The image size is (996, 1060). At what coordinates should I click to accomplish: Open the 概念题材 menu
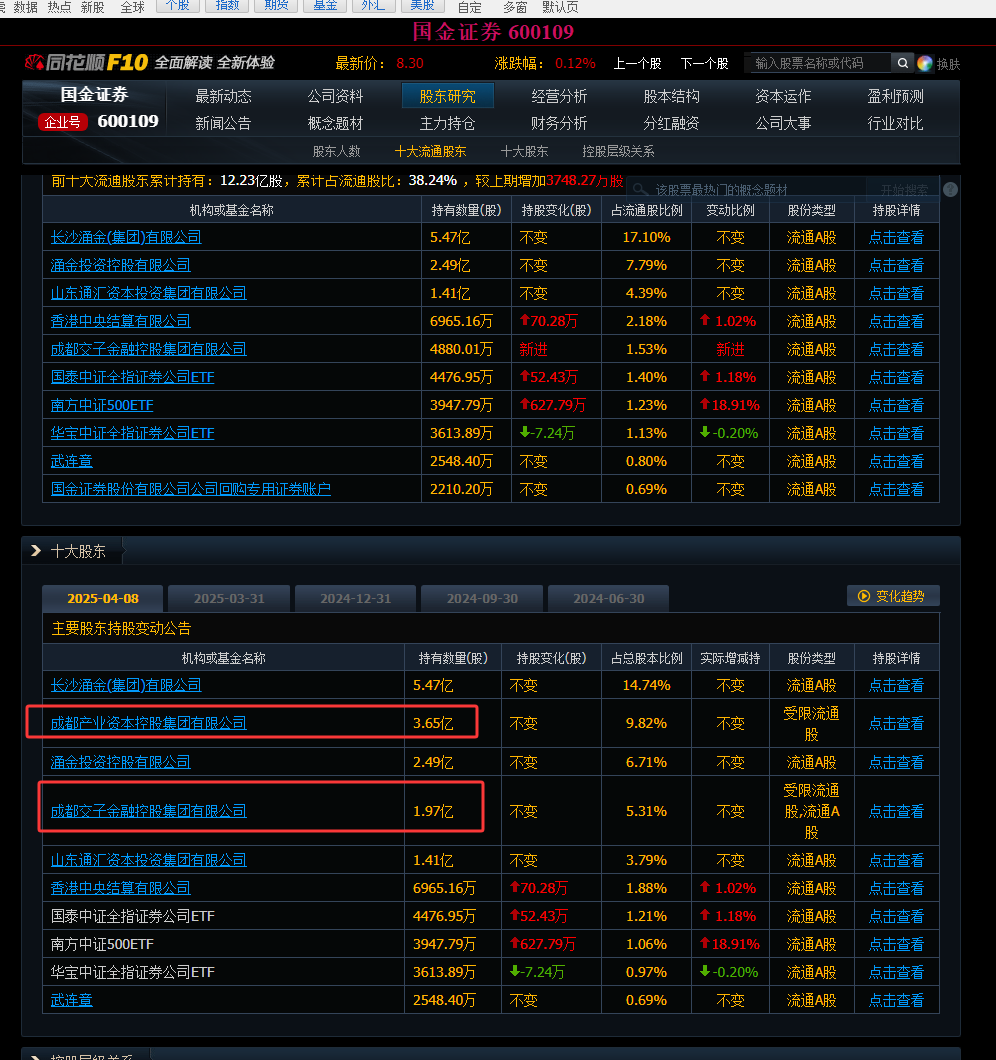[x=335, y=124]
